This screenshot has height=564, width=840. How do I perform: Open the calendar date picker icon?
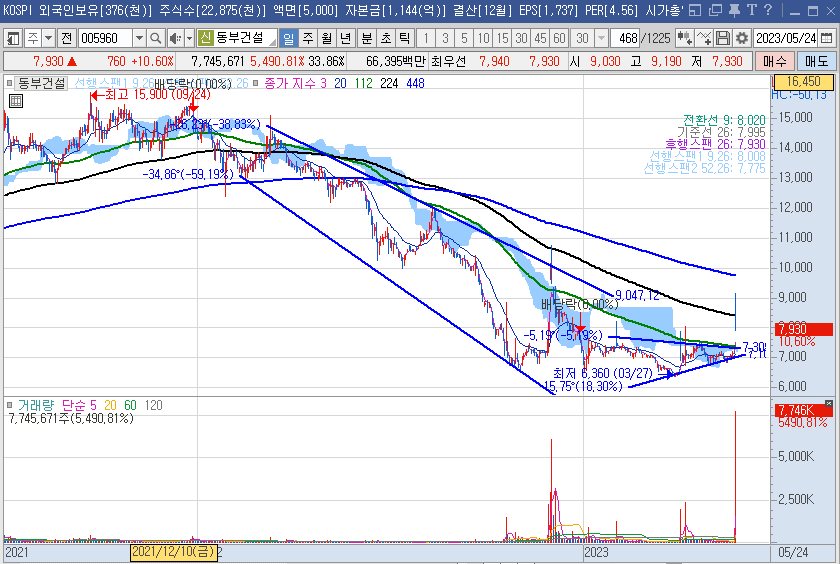(827, 38)
